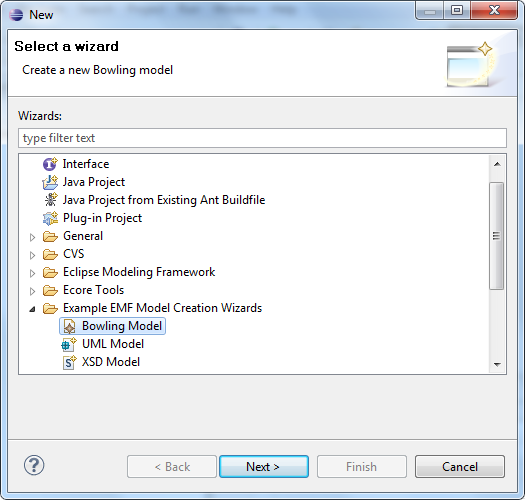Click the Interface wizard icon
The height and width of the screenshot is (500, 525).
[x=50, y=164]
